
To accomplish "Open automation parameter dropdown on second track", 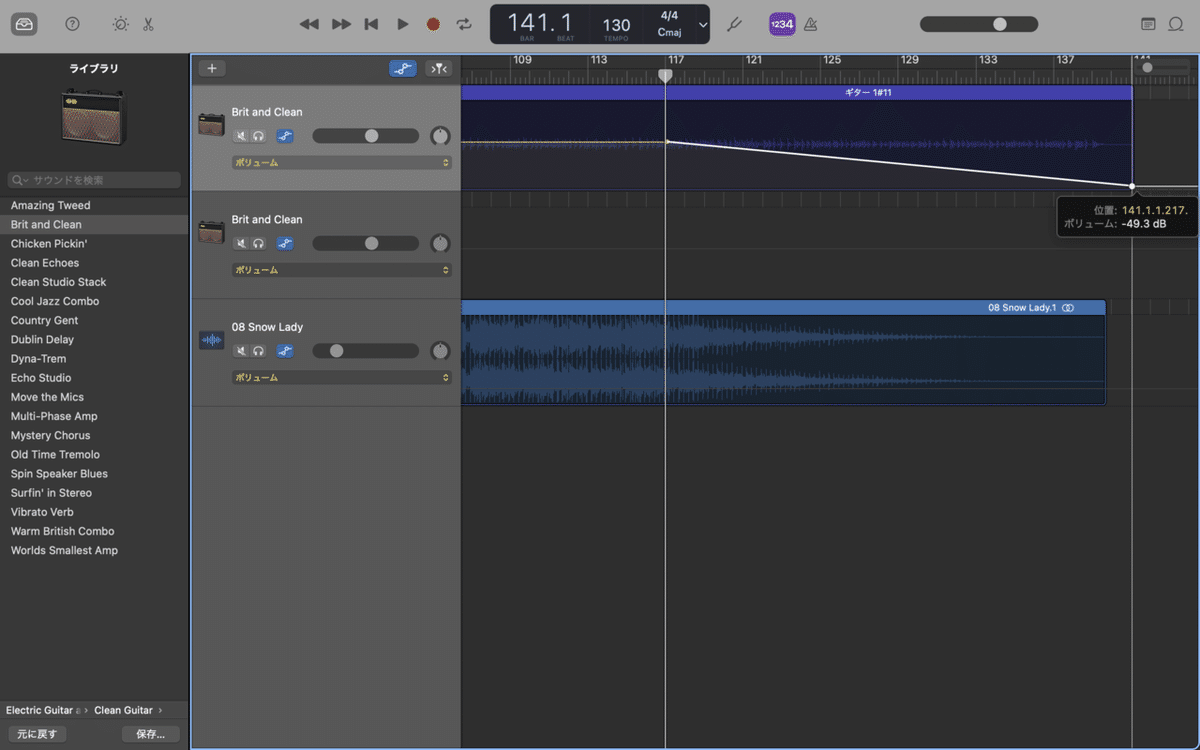I will (342, 270).
